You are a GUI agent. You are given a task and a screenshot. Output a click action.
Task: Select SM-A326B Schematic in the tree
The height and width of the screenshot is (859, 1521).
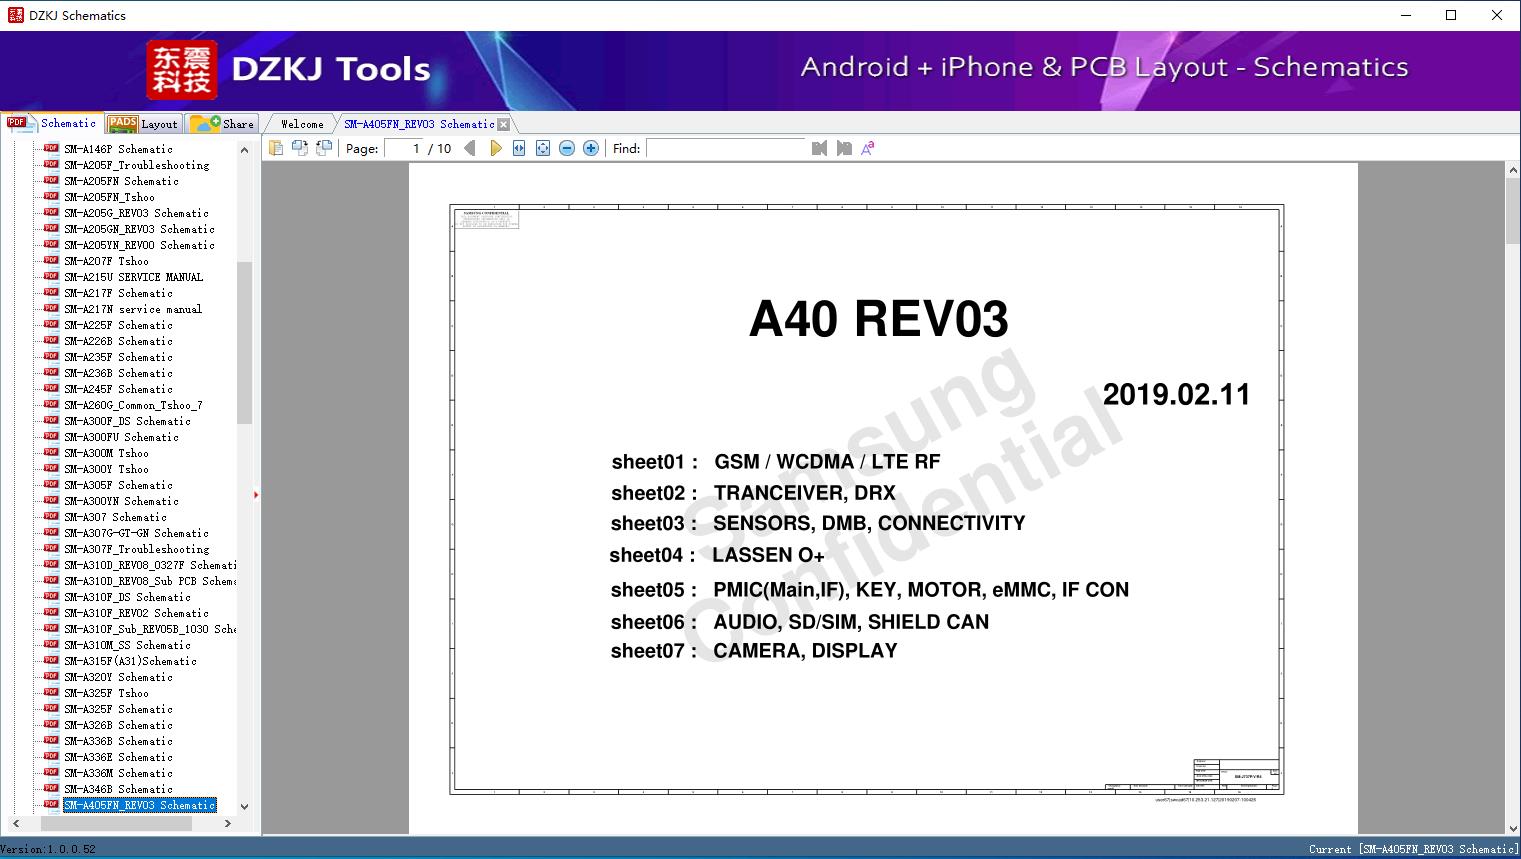(119, 725)
